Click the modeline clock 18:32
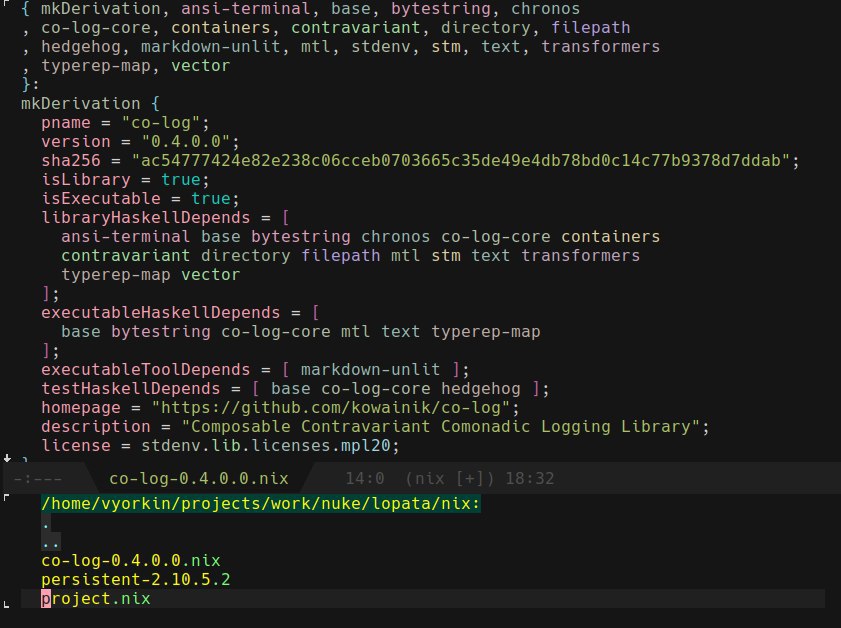Viewport: 841px width, 628px height. [530, 478]
